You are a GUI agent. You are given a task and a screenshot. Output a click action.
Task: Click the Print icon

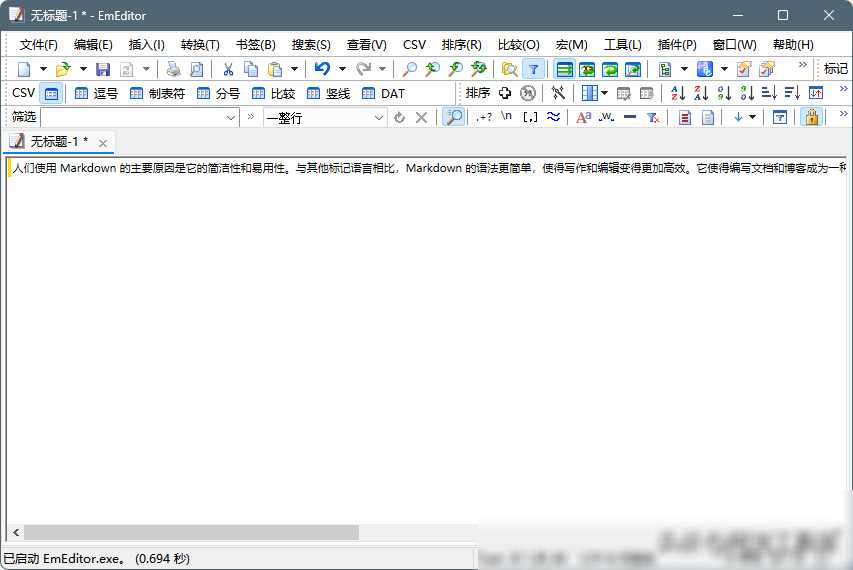(174, 69)
